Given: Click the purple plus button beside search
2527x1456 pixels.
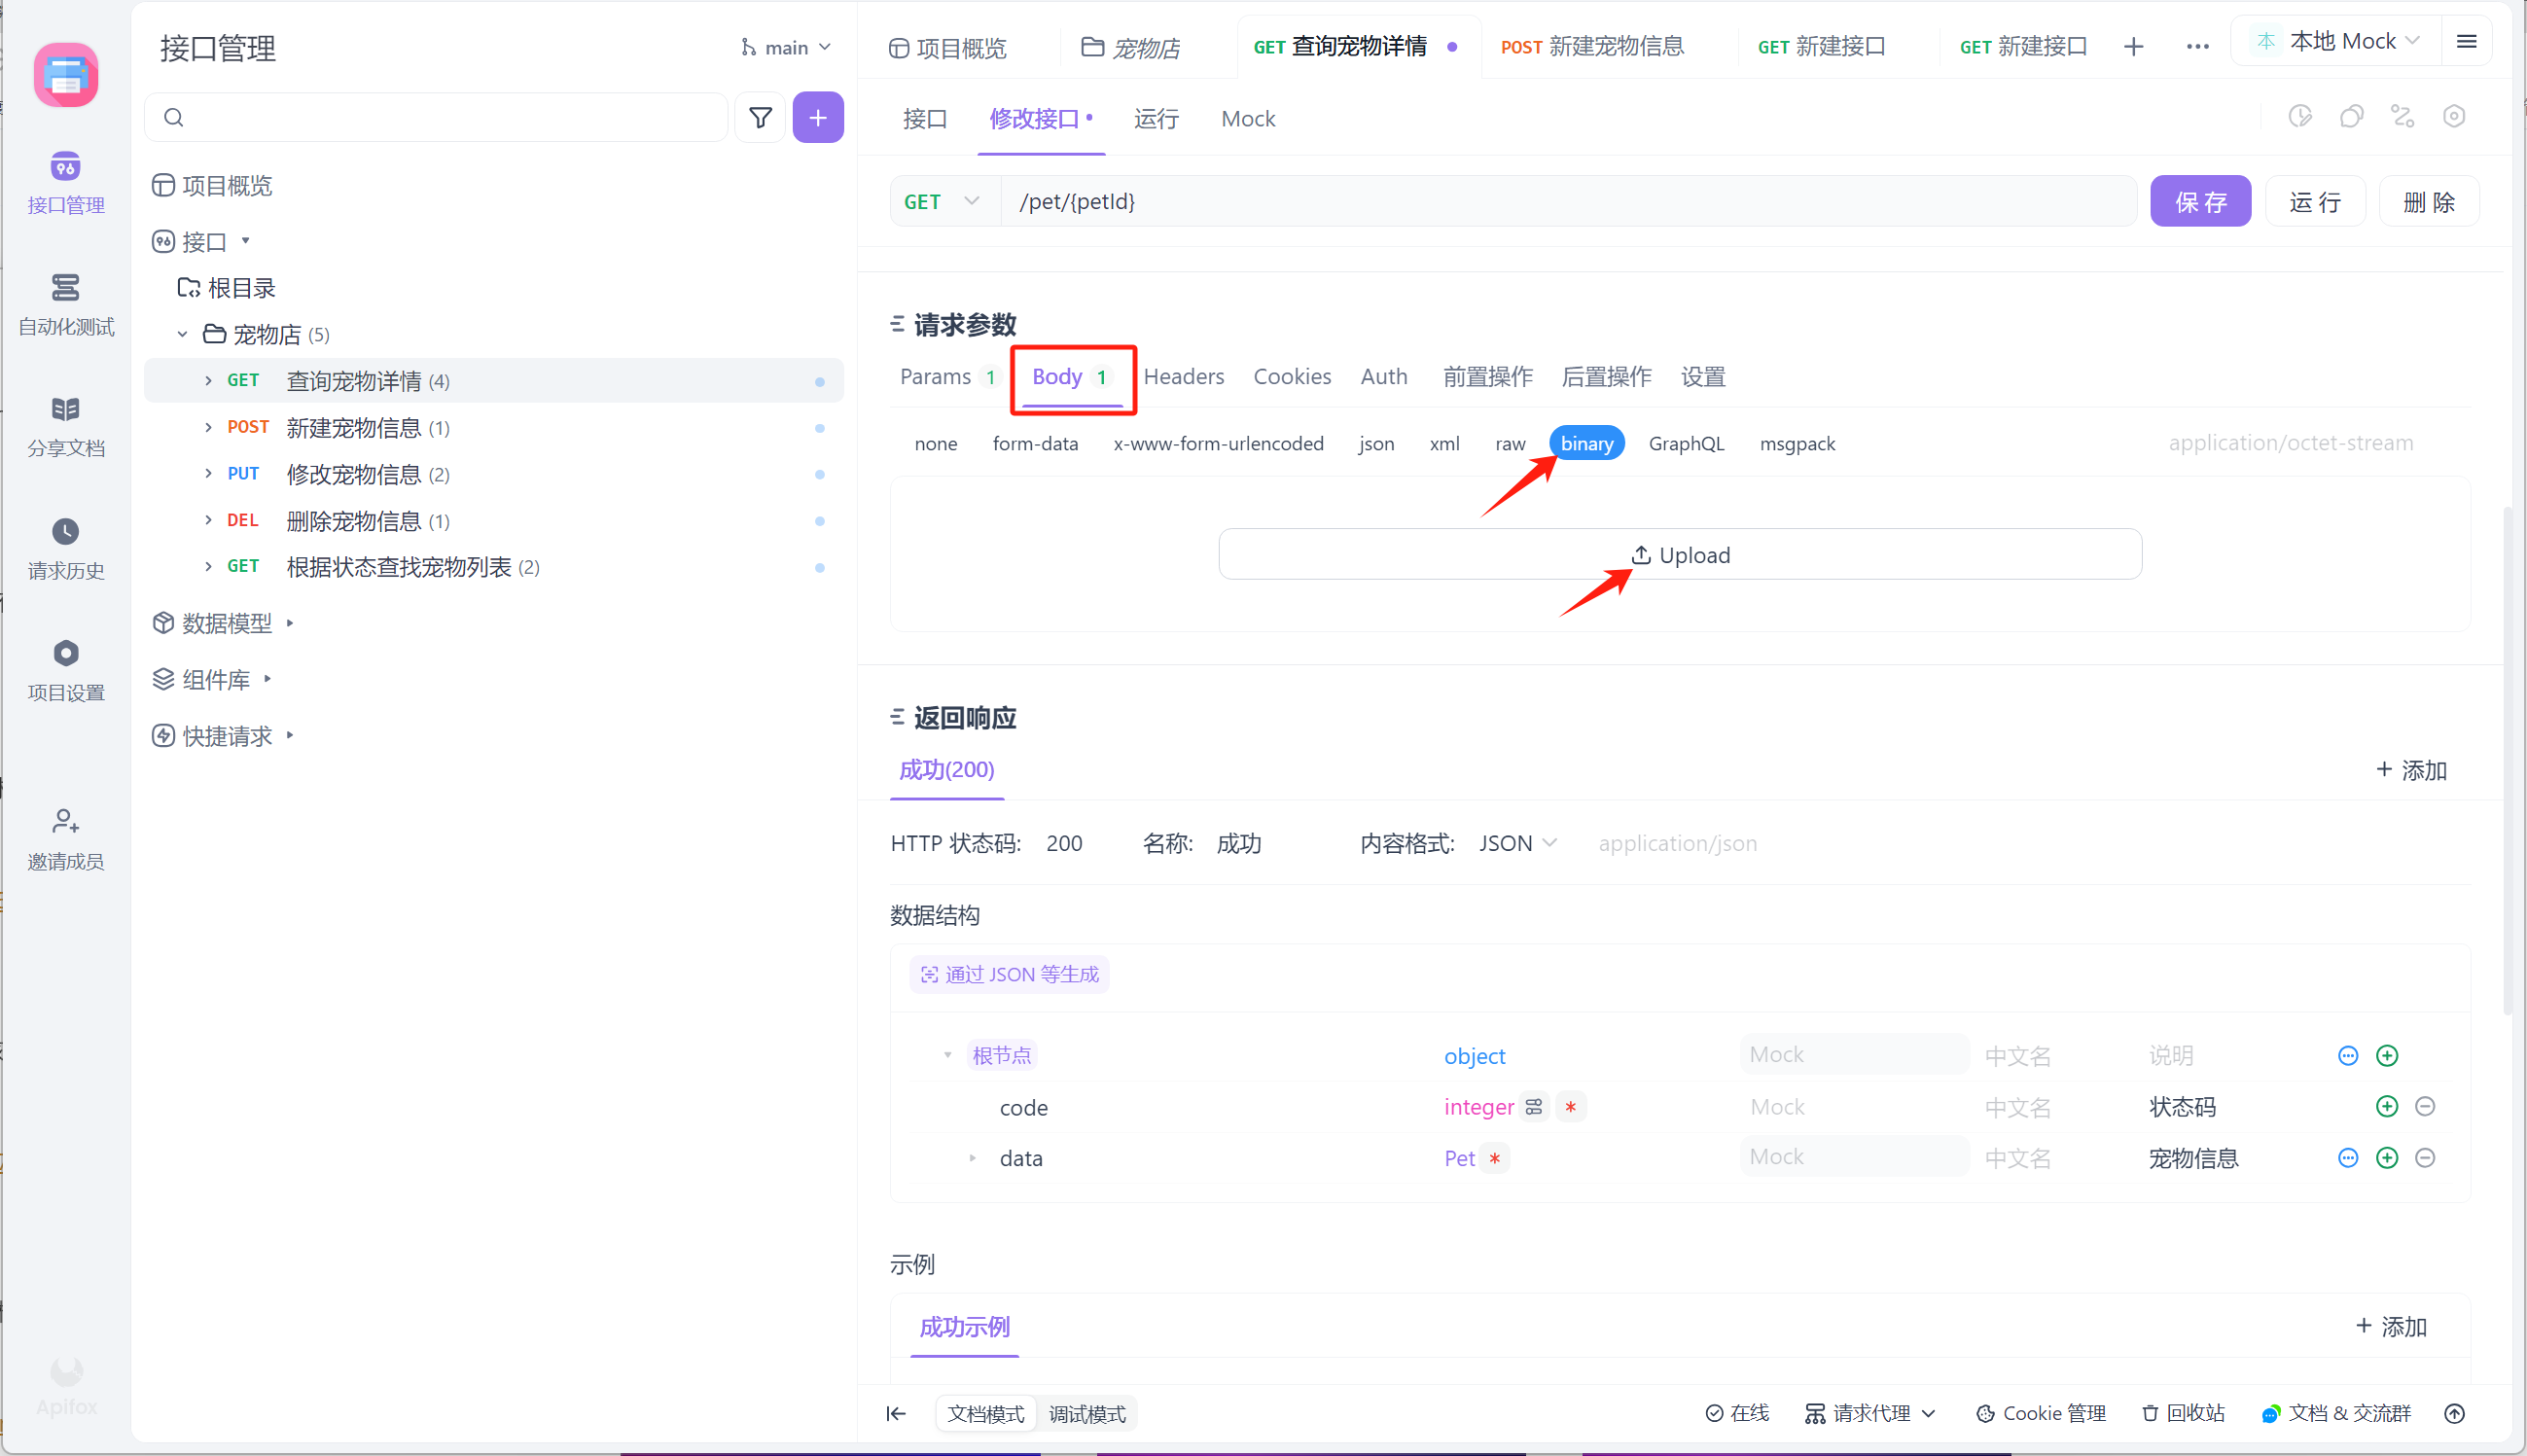Looking at the screenshot, I should point(817,118).
